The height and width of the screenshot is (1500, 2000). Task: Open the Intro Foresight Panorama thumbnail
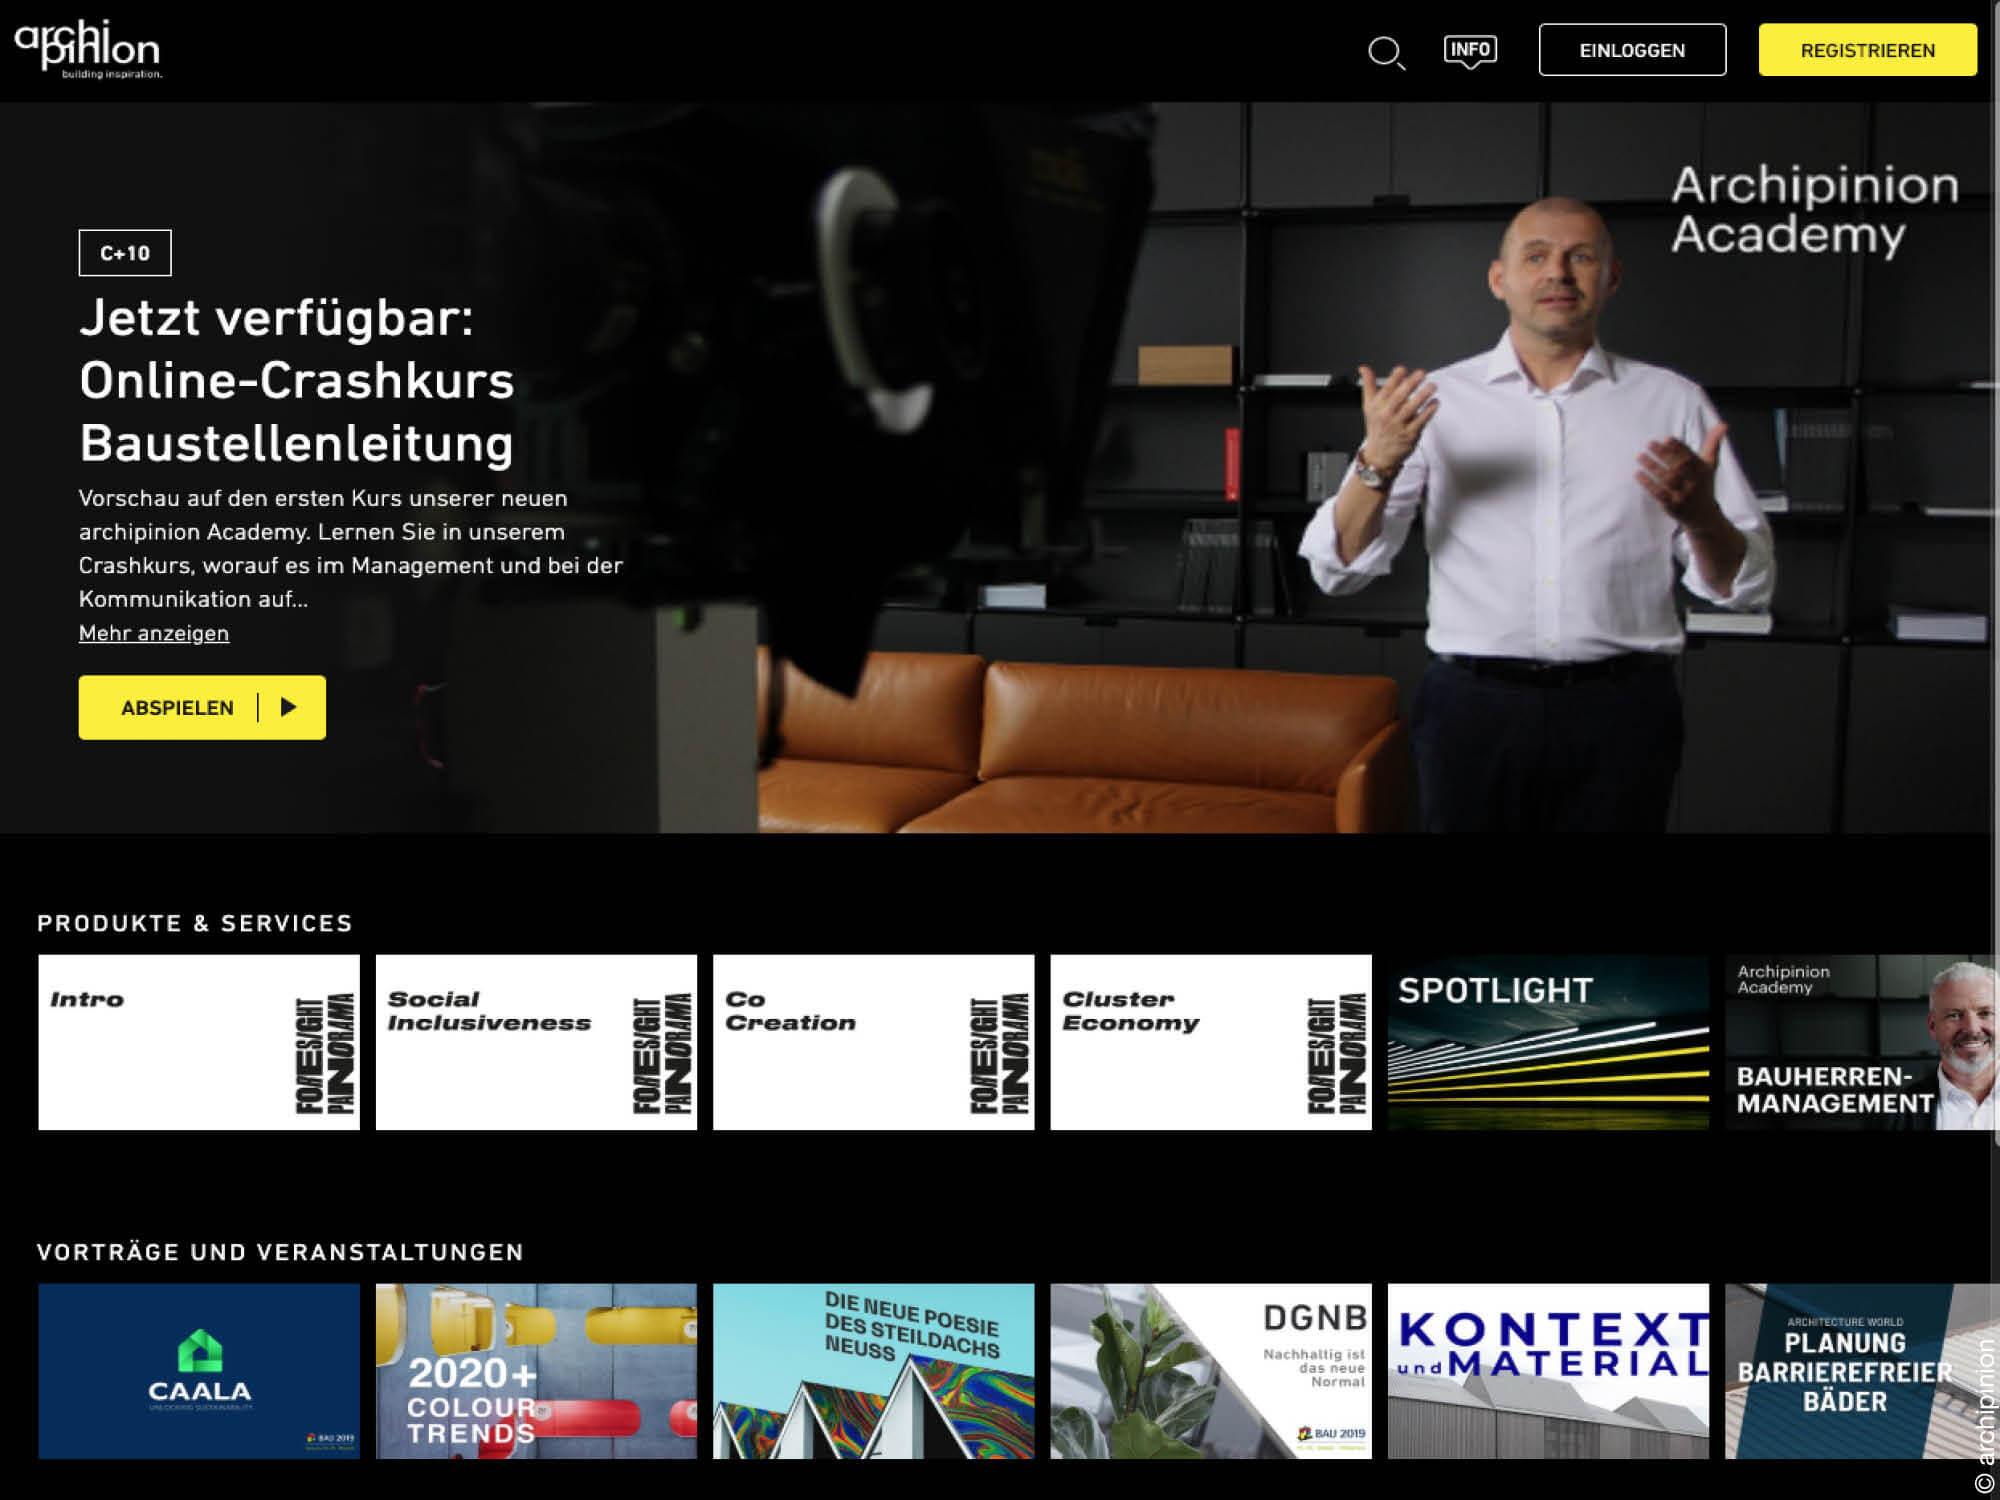[x=199, y=1042]
